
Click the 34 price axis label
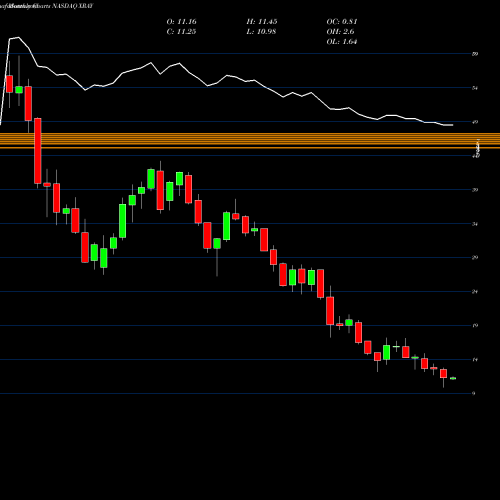click(x=475, y=224)
